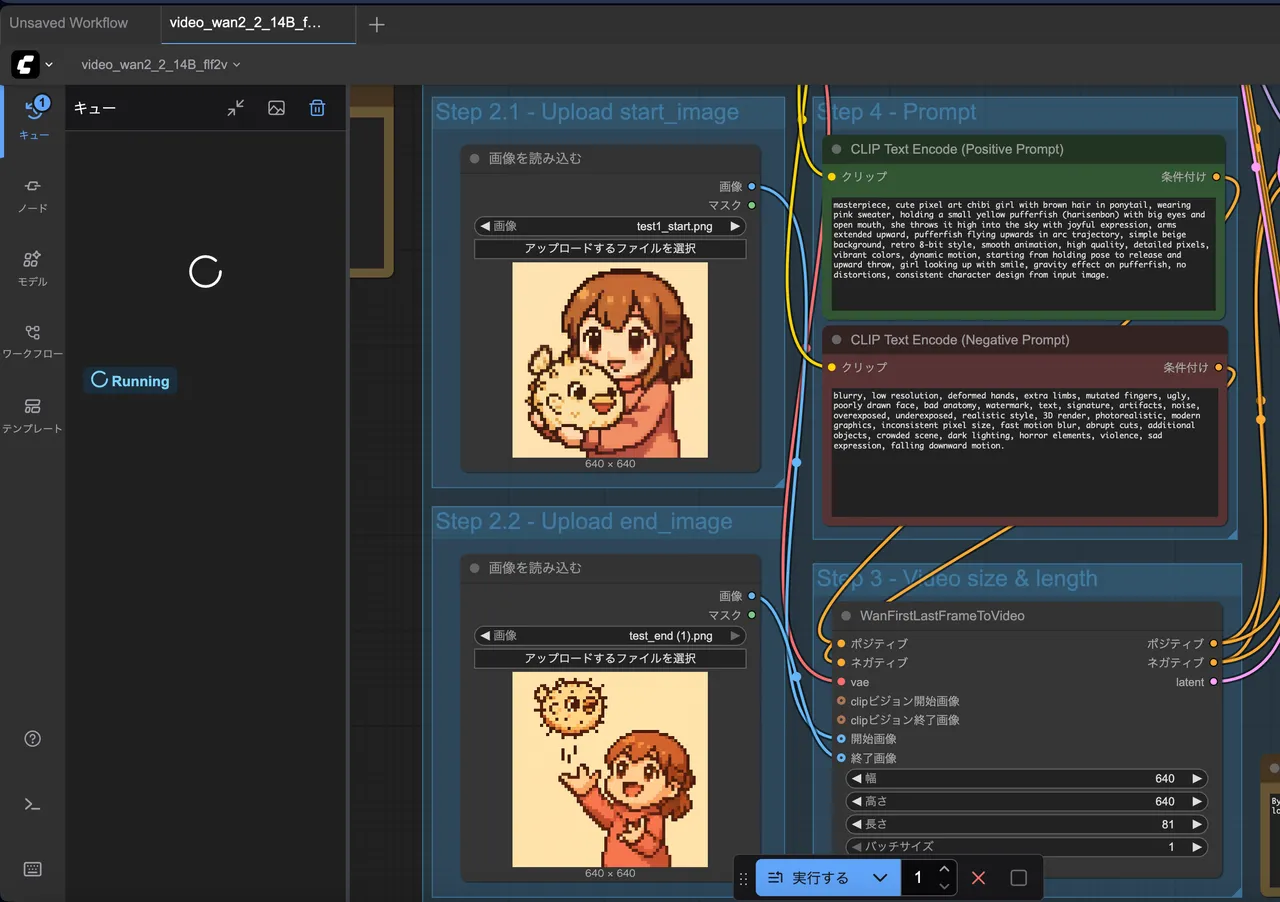Image resolution: width=1280 pixels, height=902 pixels.
Task: Click the help question mark icon
Action: coord(33,739)
